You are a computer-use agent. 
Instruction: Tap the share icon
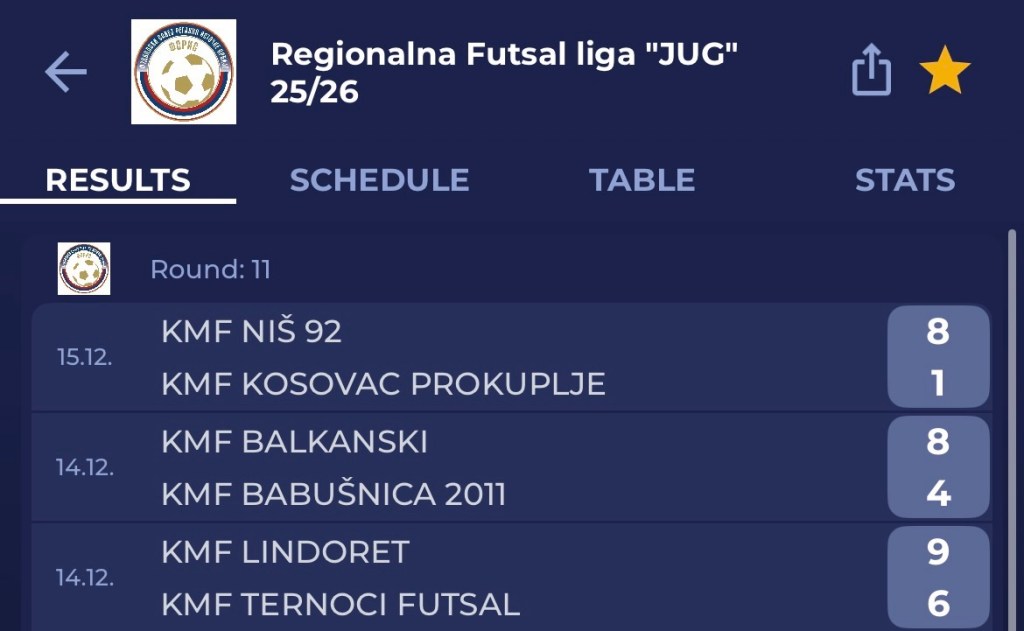(871, 72)
